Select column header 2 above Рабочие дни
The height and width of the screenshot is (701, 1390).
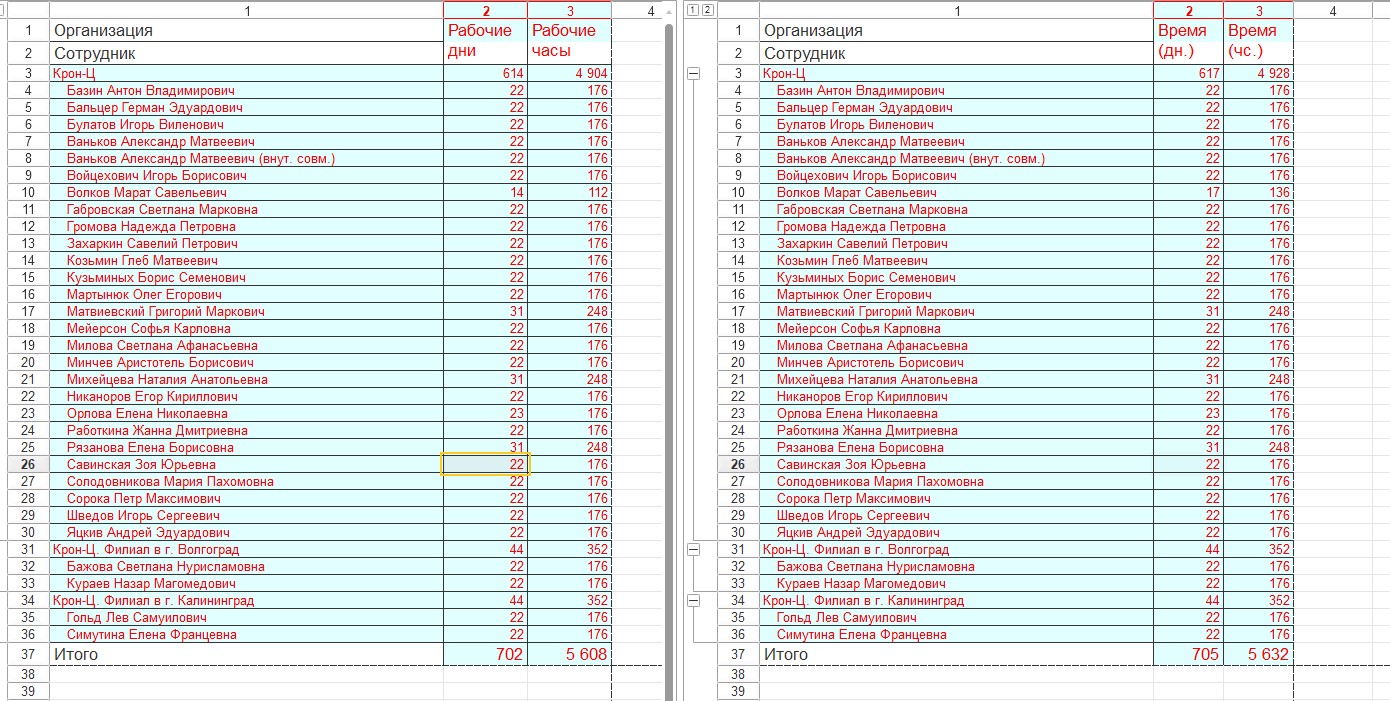coord(485,10)
